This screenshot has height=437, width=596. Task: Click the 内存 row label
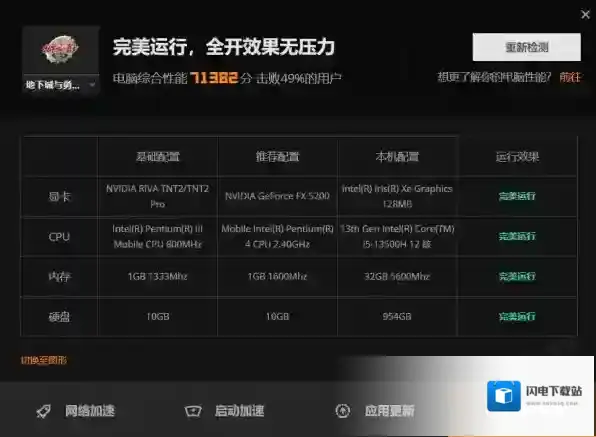[59, 277]
